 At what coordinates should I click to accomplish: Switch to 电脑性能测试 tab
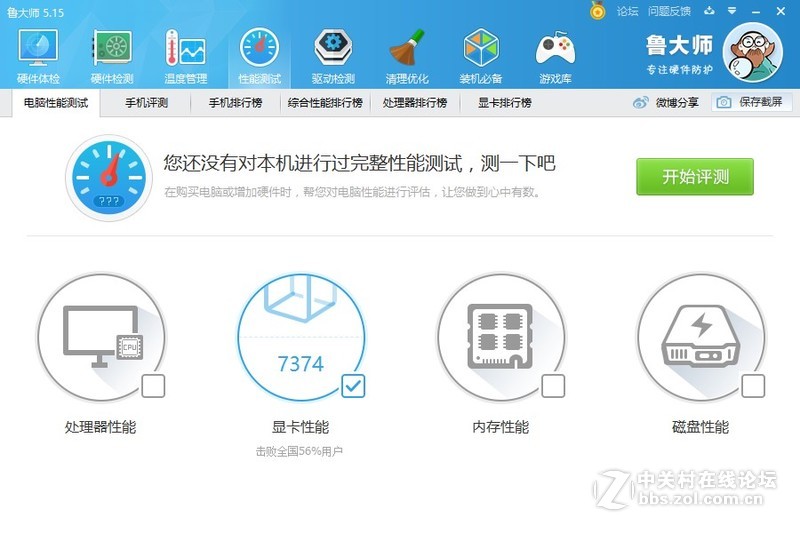[56, 103]
